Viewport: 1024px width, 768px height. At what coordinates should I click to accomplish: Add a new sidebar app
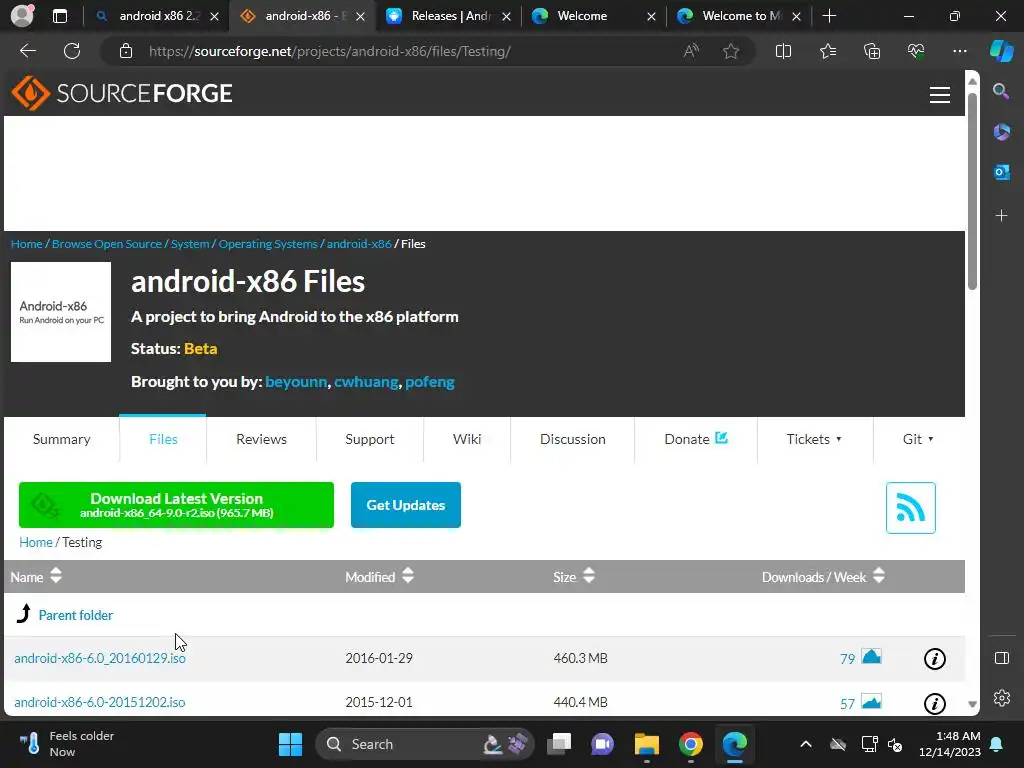tap(1001, 216)
